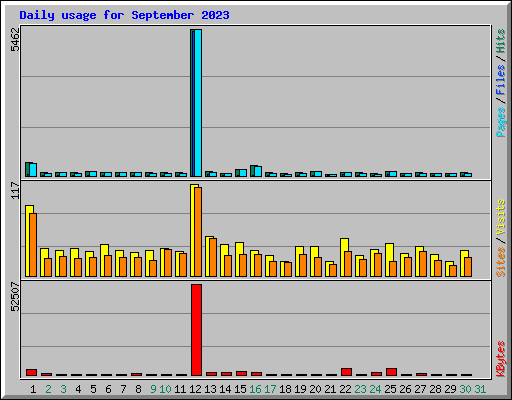Screen dimensions: 512x400
Task: Select day 11 on the x-axis
Action: point(180,389)
